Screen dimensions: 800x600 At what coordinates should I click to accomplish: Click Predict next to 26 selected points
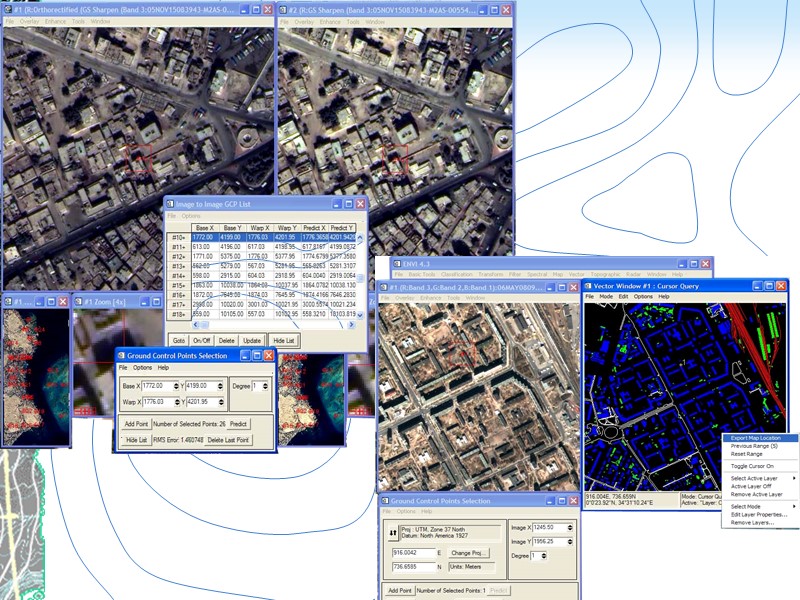pos(238,423)
